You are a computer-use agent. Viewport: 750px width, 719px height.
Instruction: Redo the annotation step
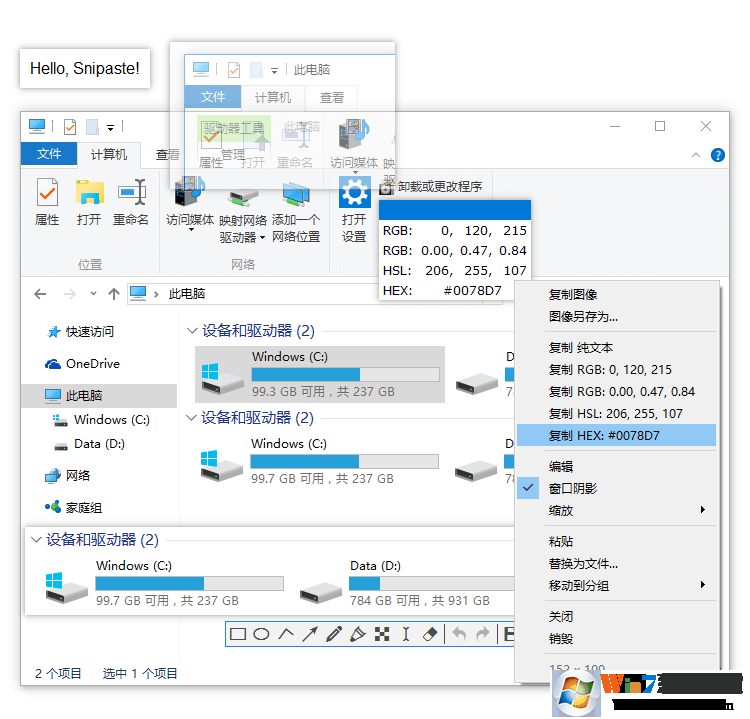coord(483,634)
